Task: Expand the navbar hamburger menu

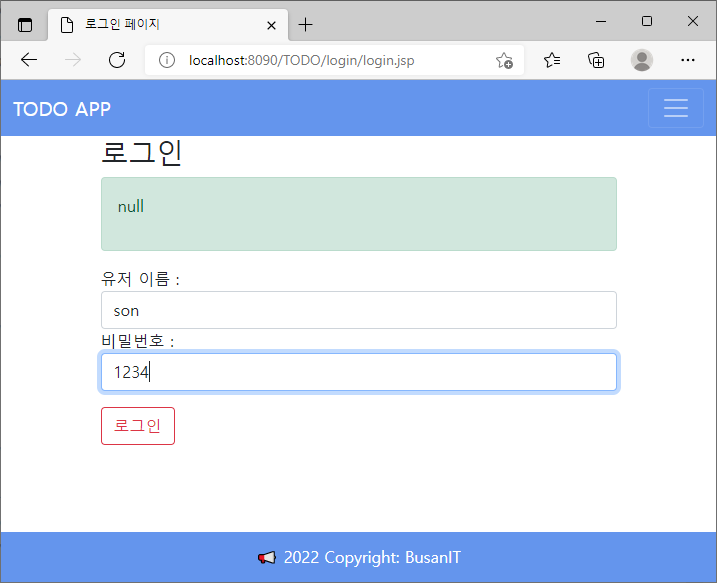Action: (x=676, y=108)
